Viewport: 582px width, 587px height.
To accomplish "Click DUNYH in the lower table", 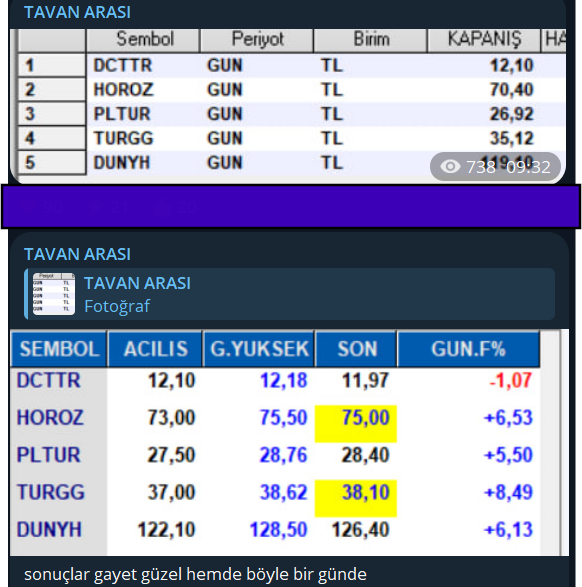I will [49, 529].
